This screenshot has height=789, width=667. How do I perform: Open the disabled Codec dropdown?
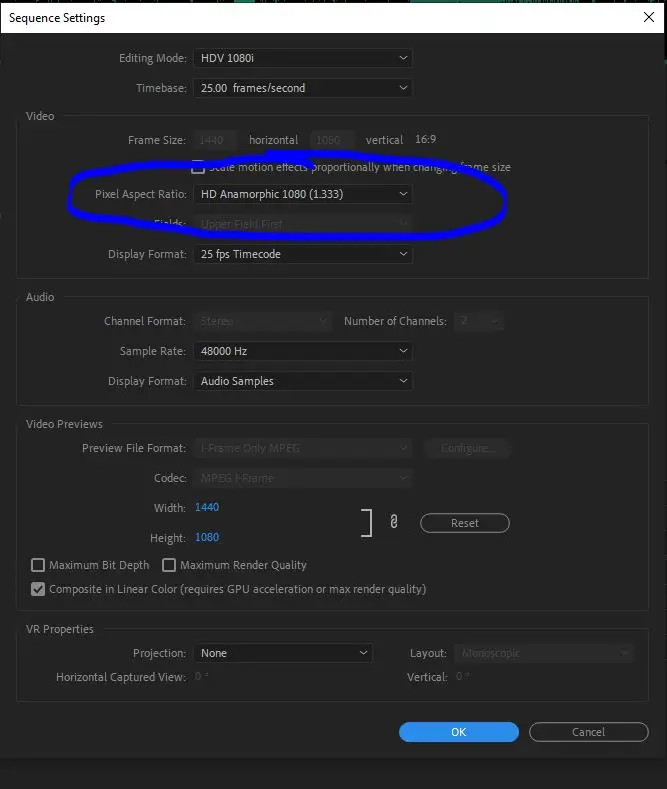pyautogui.click(x=303, y=478)
